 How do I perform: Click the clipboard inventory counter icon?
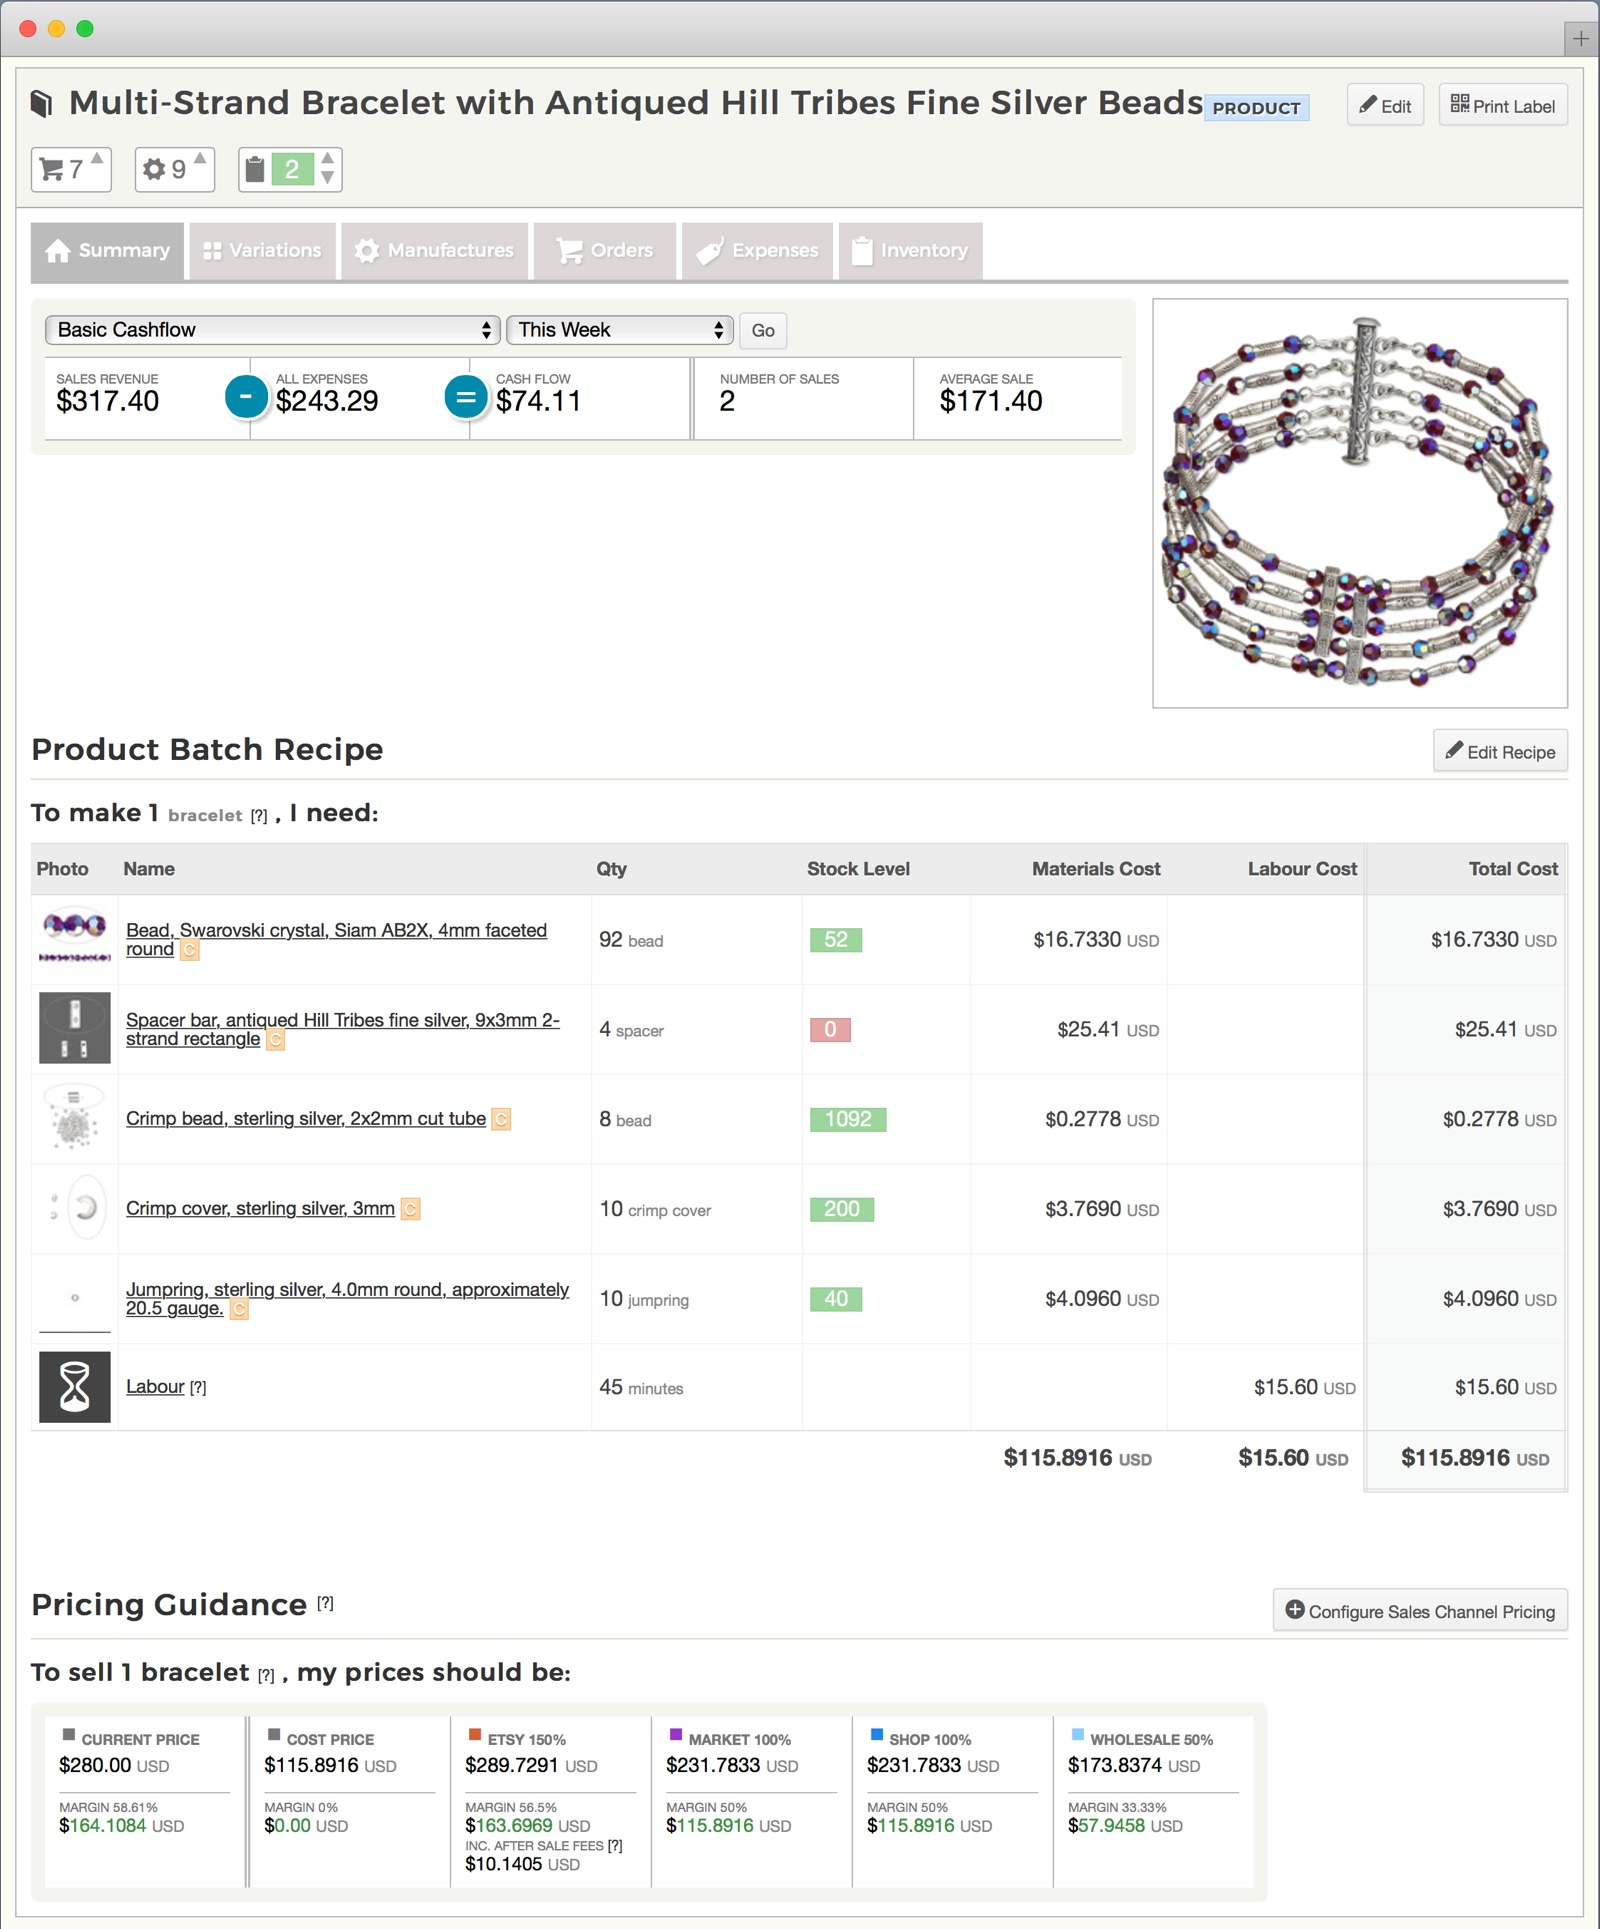pos(256,170)
